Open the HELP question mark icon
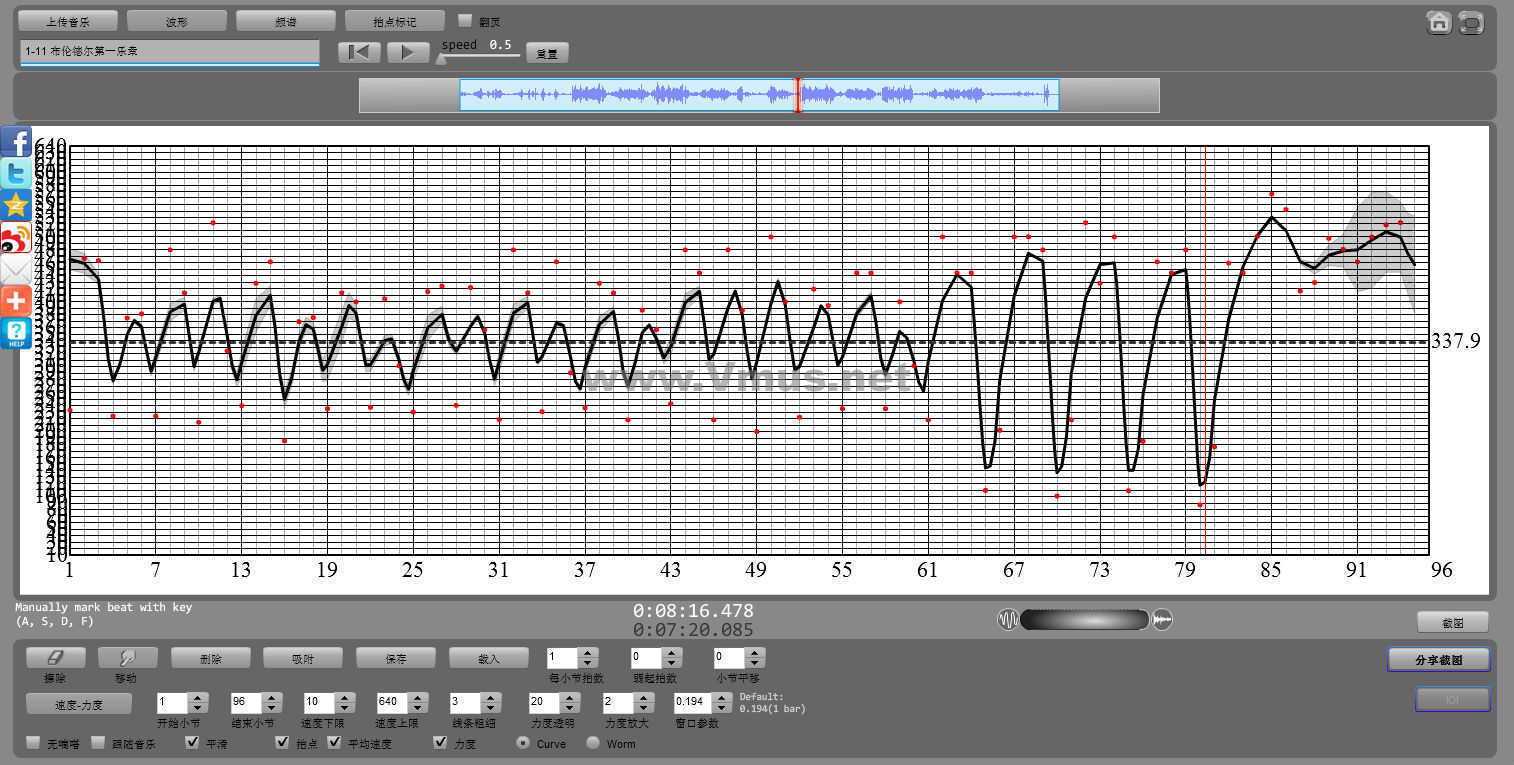Screen dimensions: 1514x765 pyautogui.click(x=16, y=333)
